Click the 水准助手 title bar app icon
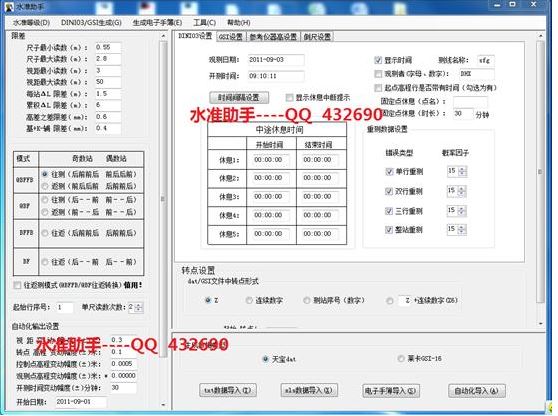 point(9,6)
